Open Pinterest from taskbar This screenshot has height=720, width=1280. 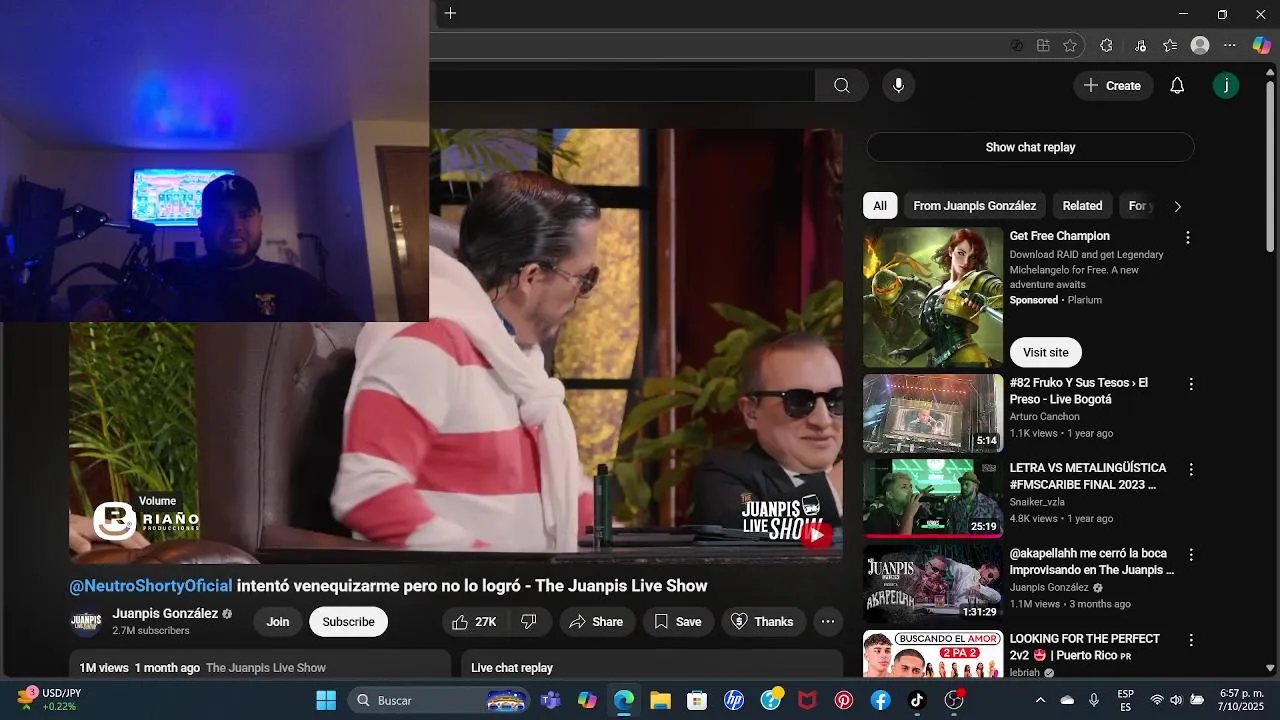844,700
